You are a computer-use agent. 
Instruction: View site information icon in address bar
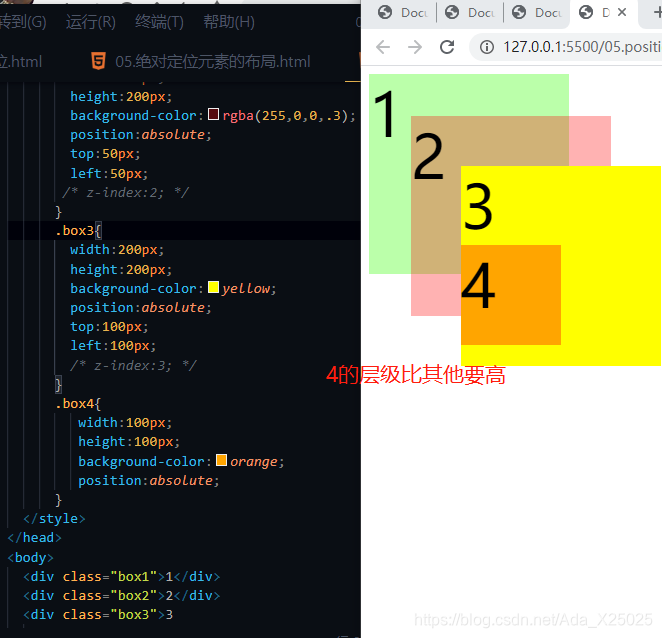coord(486,47)
